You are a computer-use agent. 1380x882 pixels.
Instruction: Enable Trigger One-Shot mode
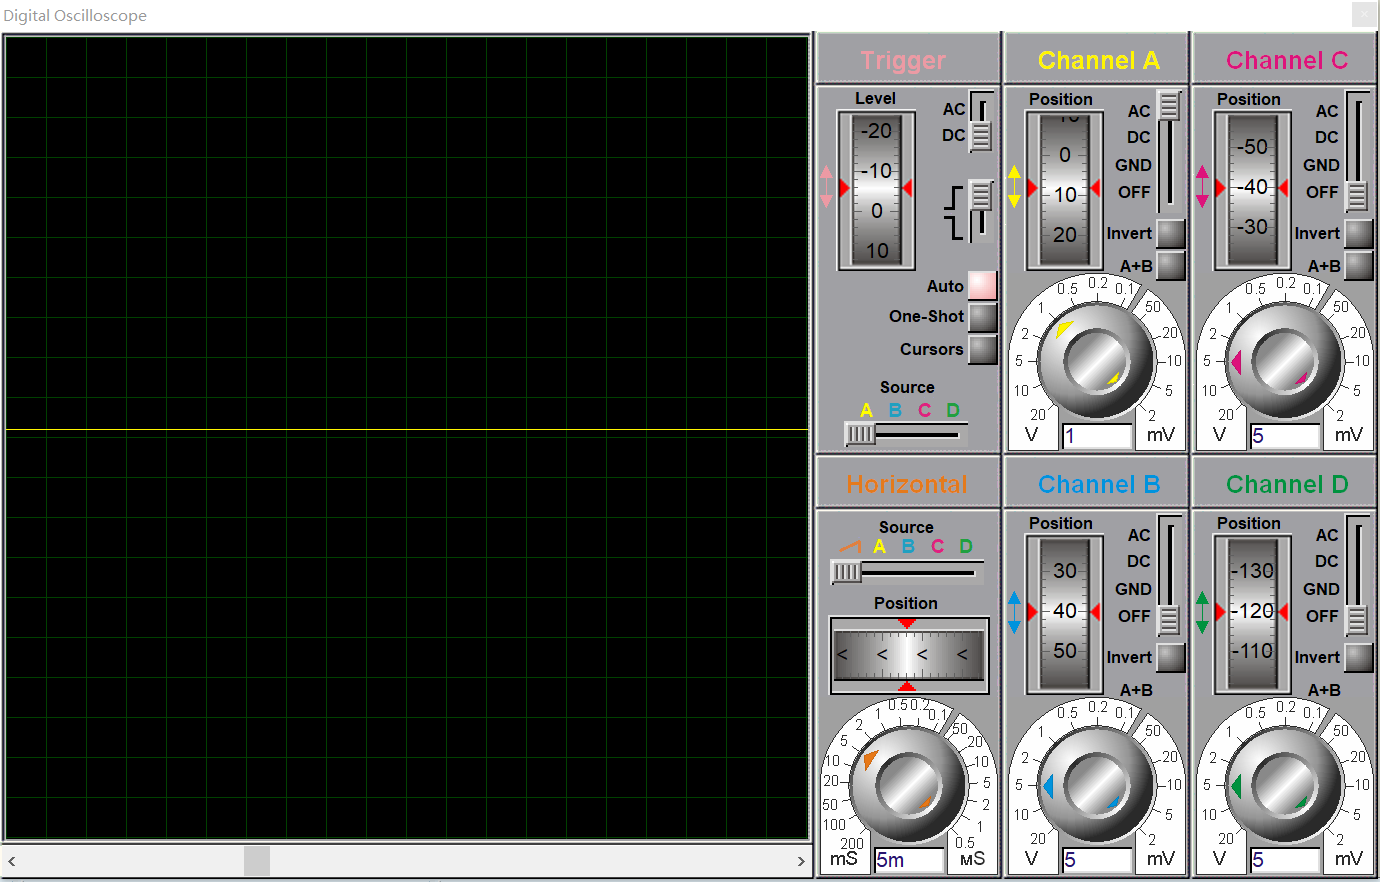coord(982,317)
